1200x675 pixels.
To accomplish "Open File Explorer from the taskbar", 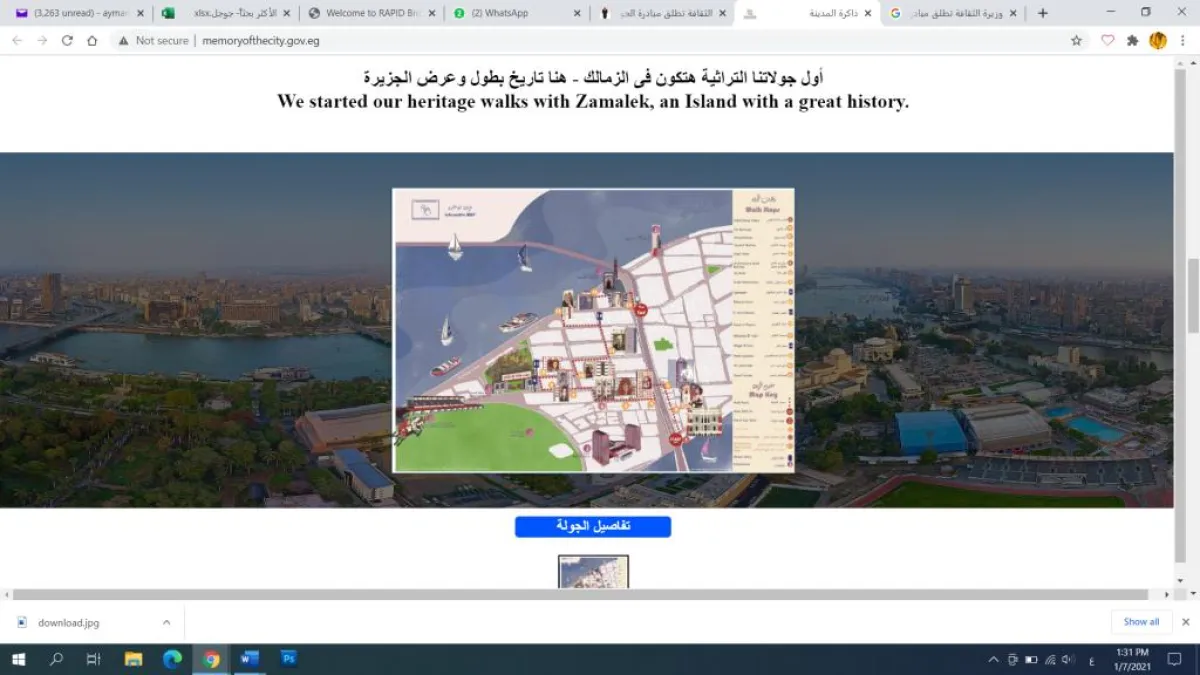I will coord(133,658).
